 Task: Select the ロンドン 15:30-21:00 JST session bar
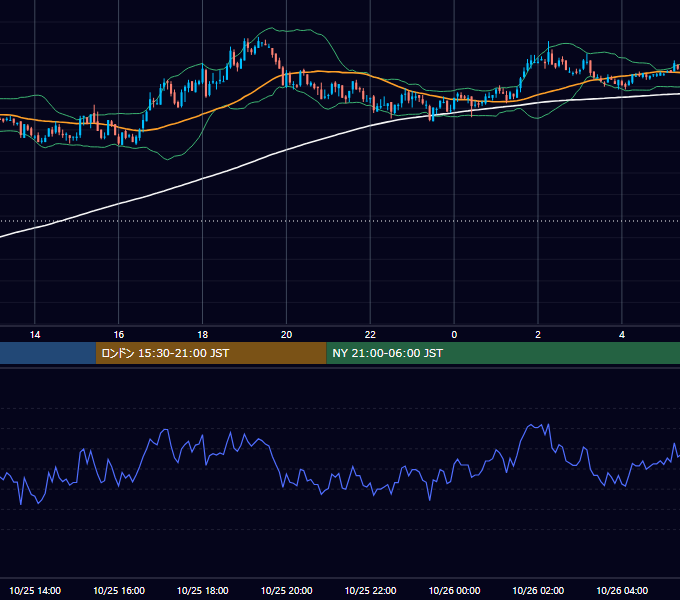(x=211, y=353)
